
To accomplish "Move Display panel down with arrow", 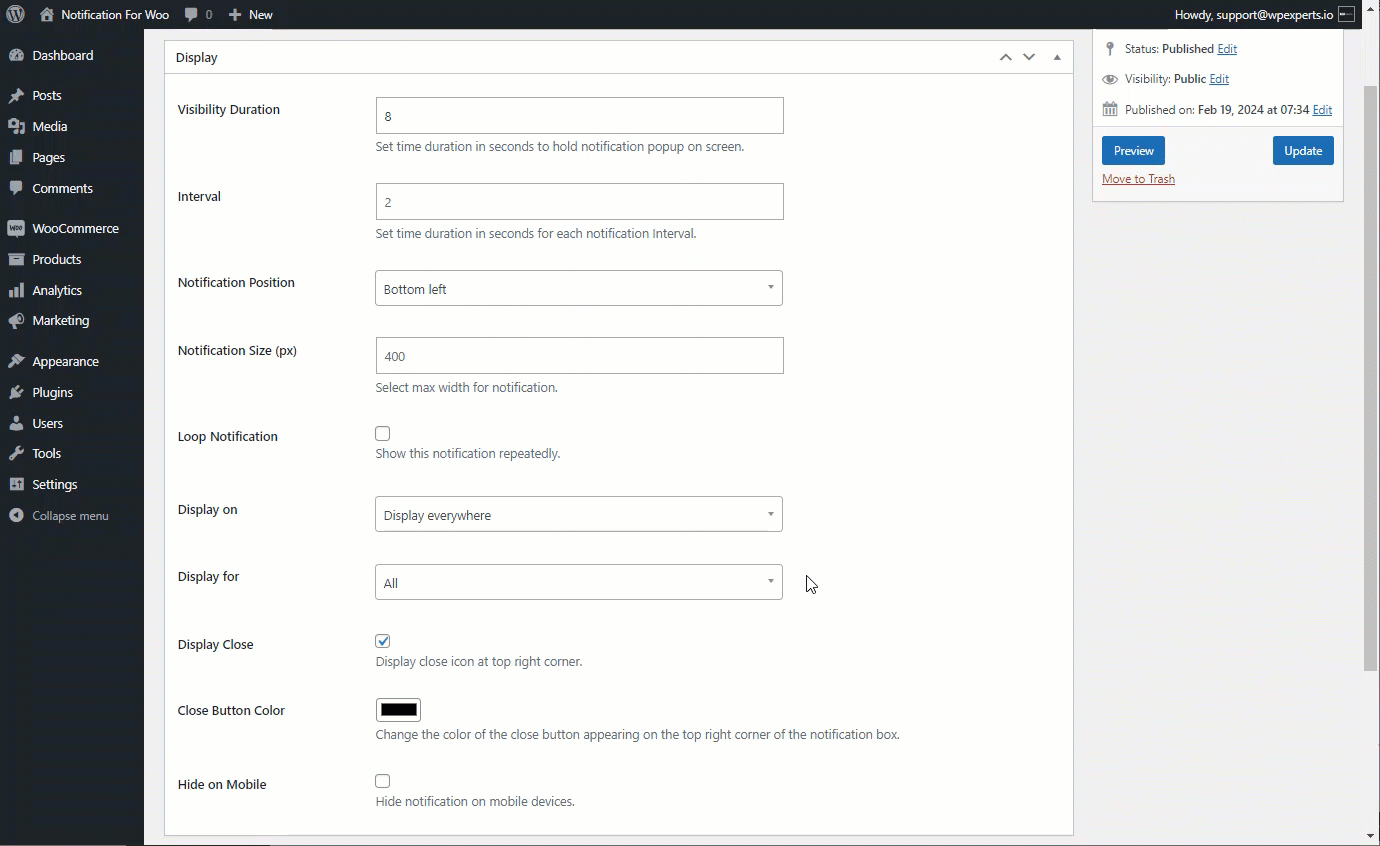I will pos(1029,57).
